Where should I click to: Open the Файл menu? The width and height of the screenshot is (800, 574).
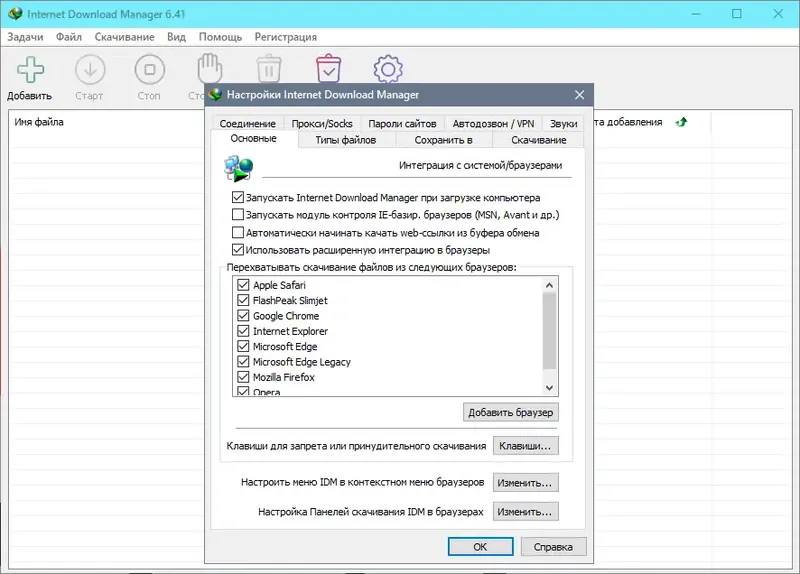tap(69, 37)
